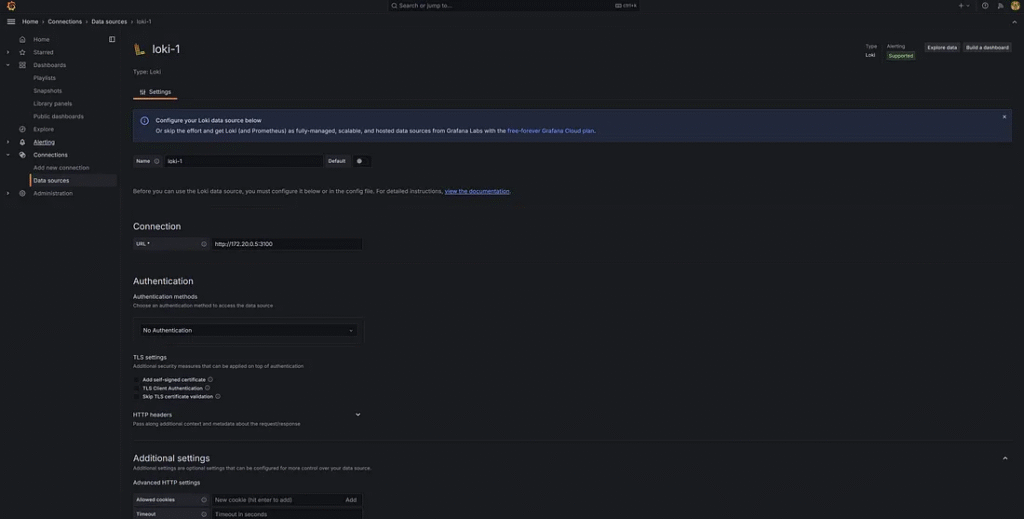Click the Starred star icon
This screenshot has height=519, width=1024.
[x=22, y=52]
